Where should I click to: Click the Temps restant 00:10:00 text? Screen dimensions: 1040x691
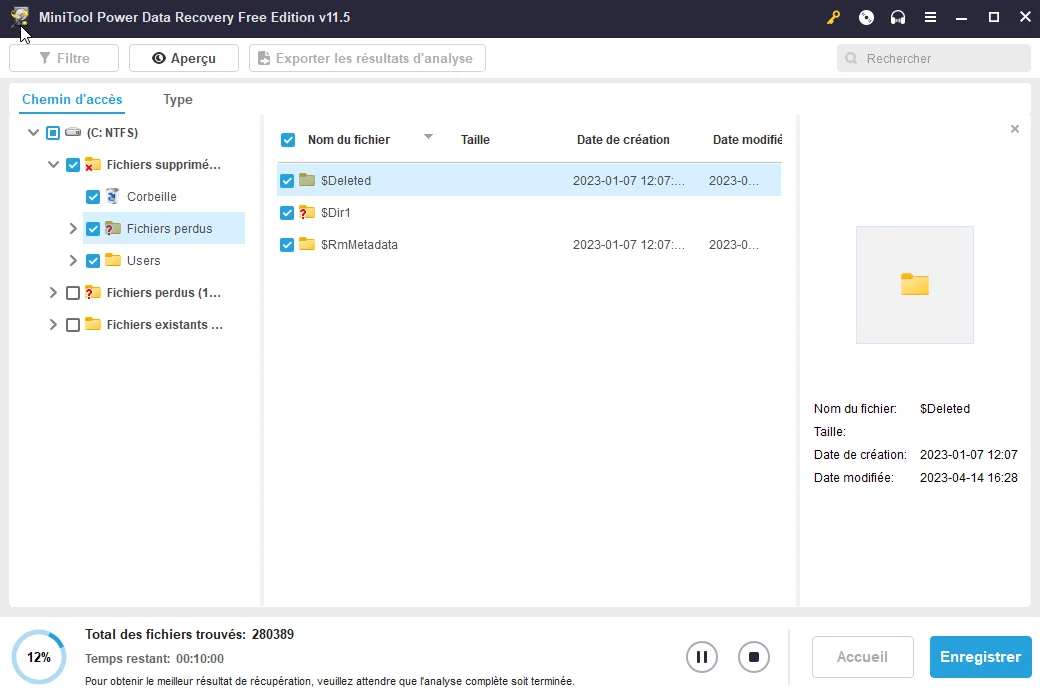(x=154, y=659)
